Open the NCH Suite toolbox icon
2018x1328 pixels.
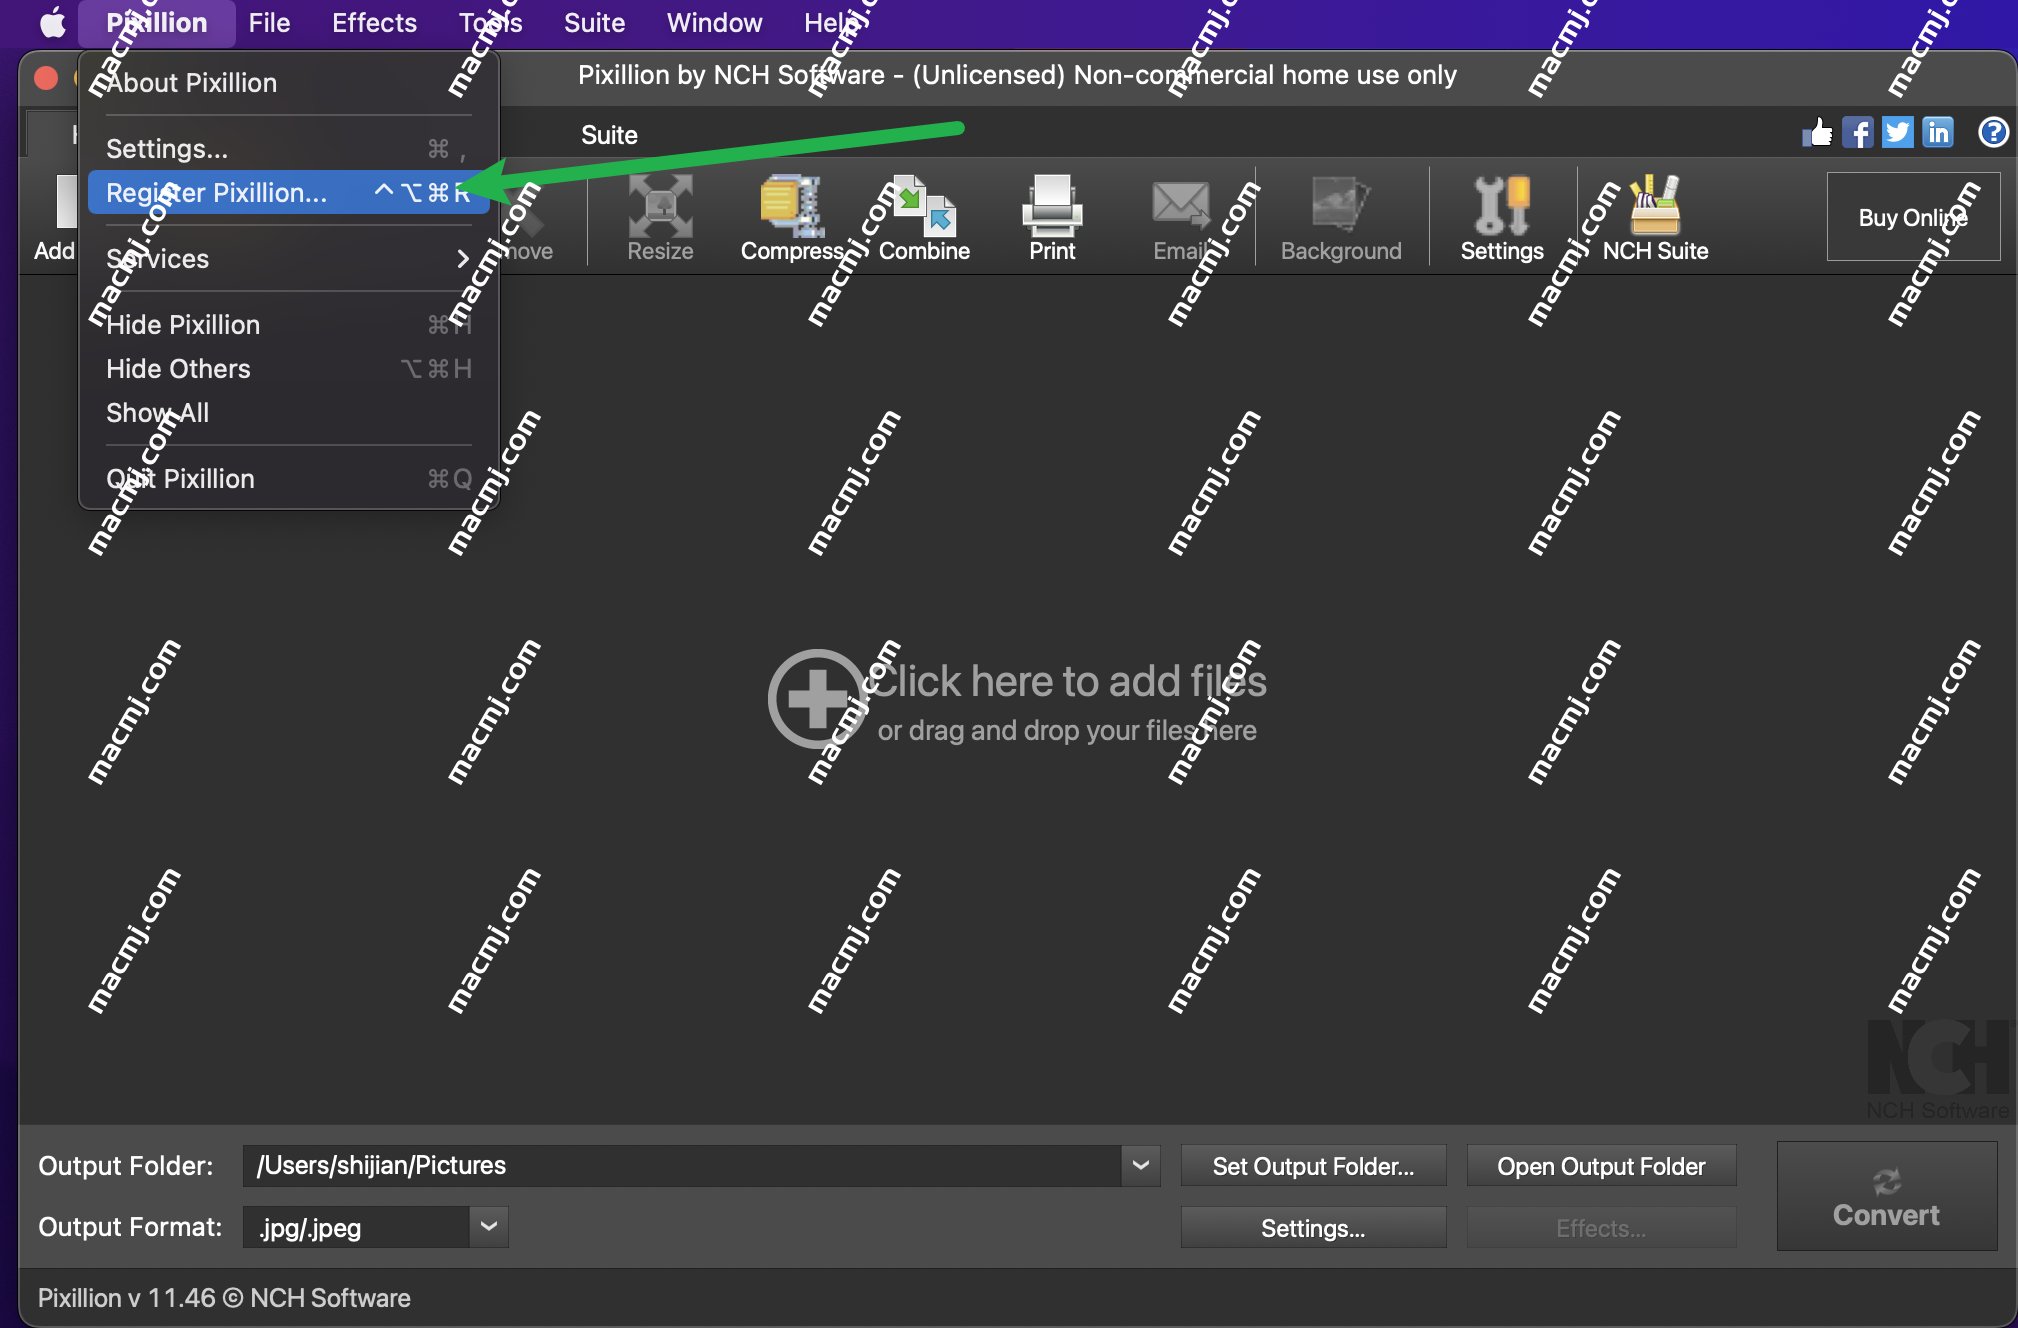1655,218
